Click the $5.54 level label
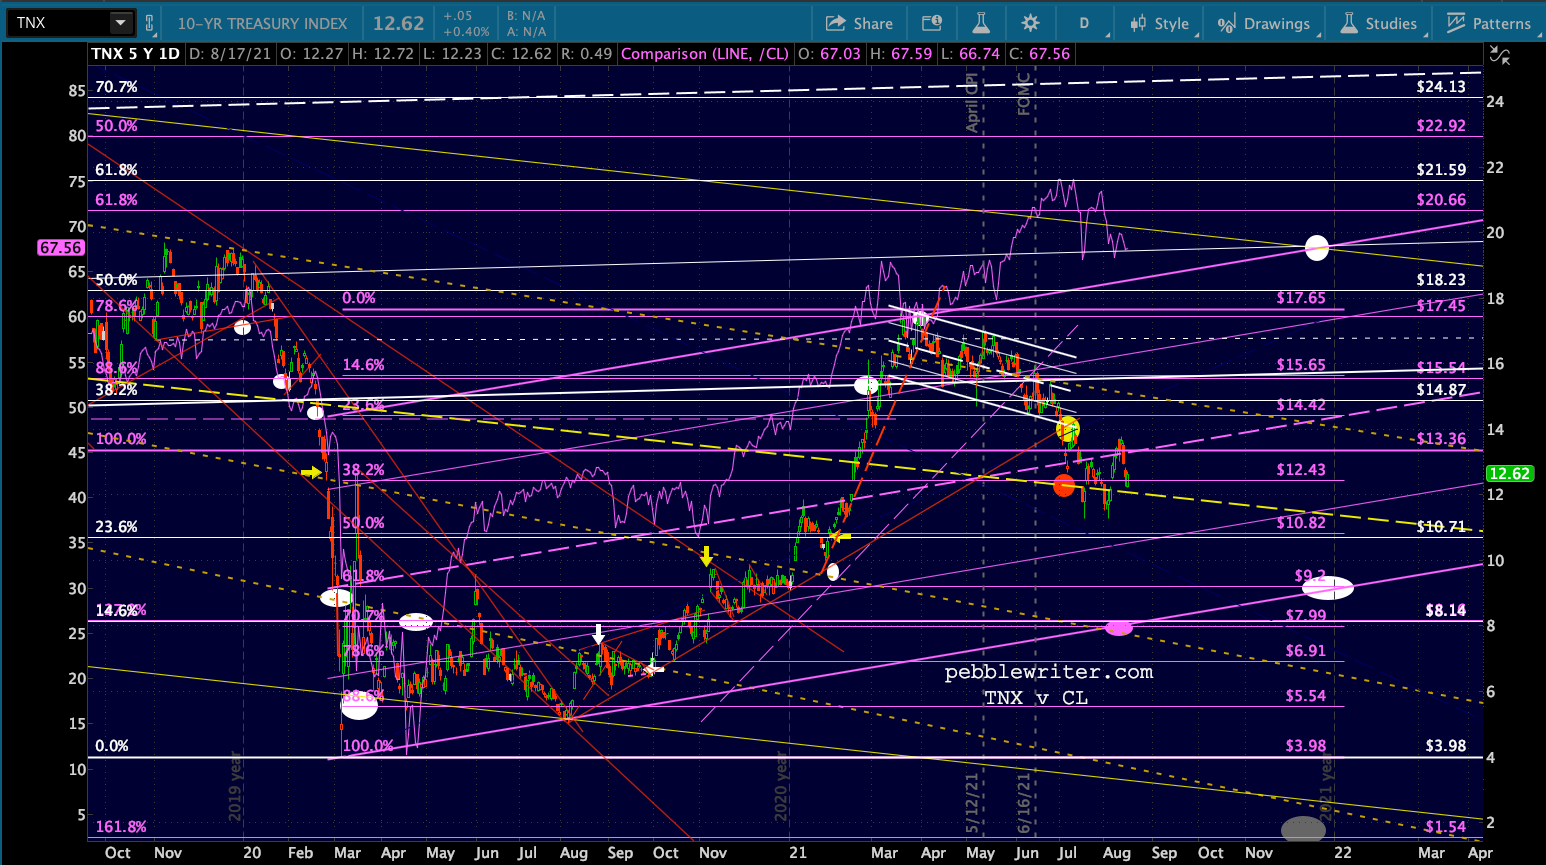 (x=1306, y=696)
